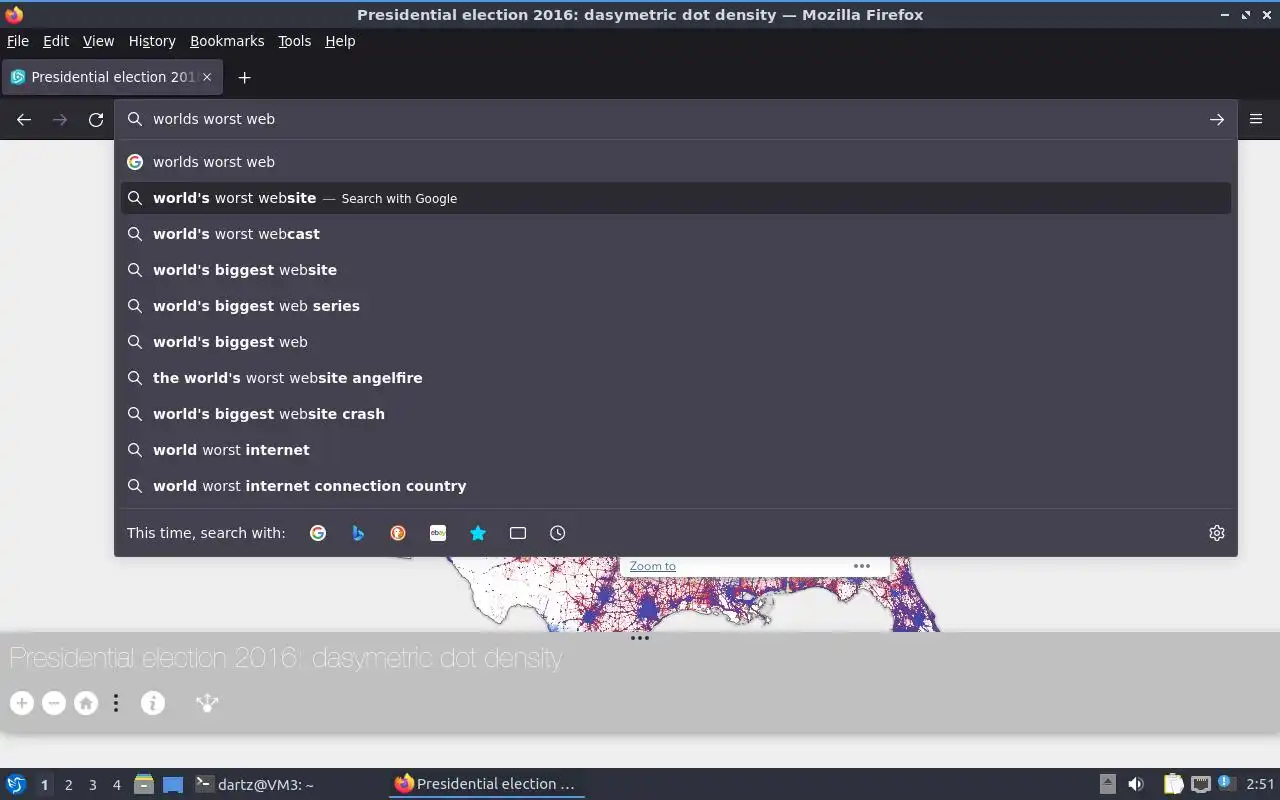The height and width of the screenshot is (800, 1280).
Task: Open the History menu
Action: pos(152,41)
